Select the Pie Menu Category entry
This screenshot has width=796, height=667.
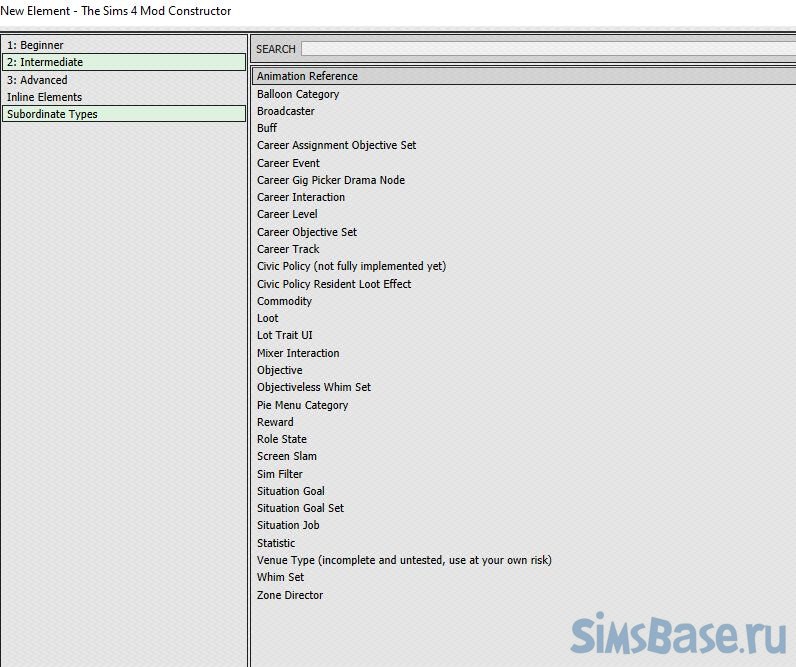302,405
